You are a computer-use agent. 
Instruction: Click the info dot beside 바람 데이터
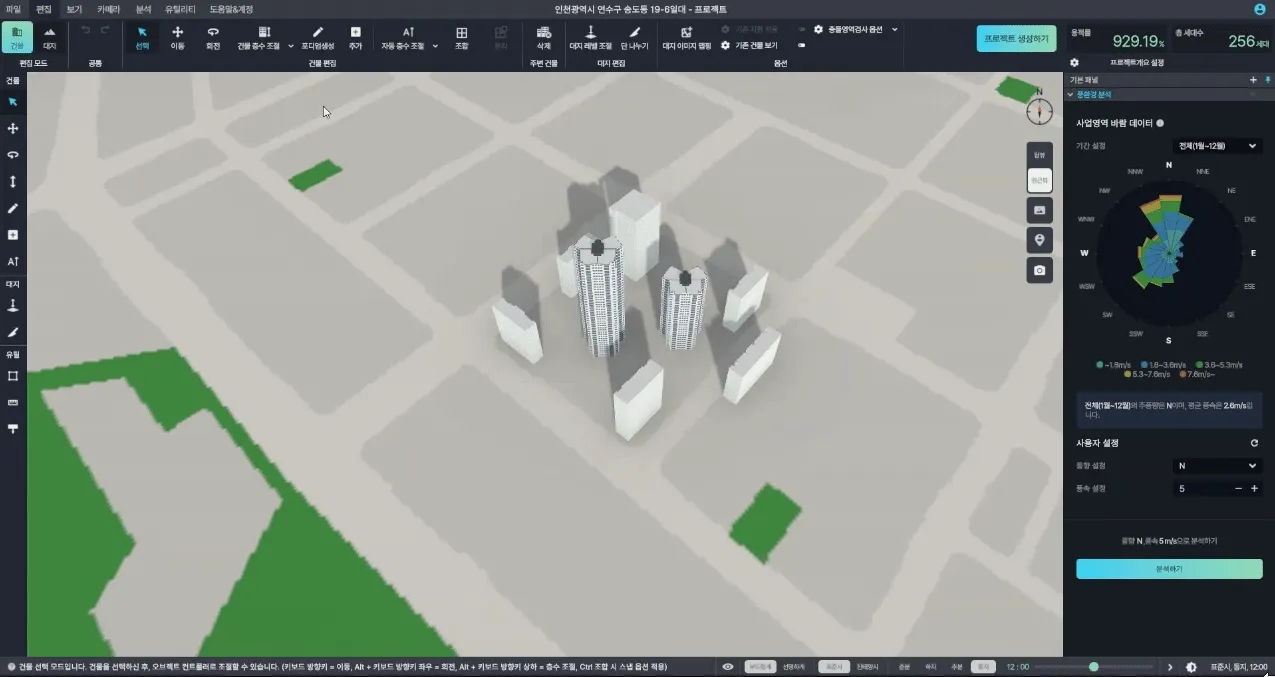point(1160,123)
